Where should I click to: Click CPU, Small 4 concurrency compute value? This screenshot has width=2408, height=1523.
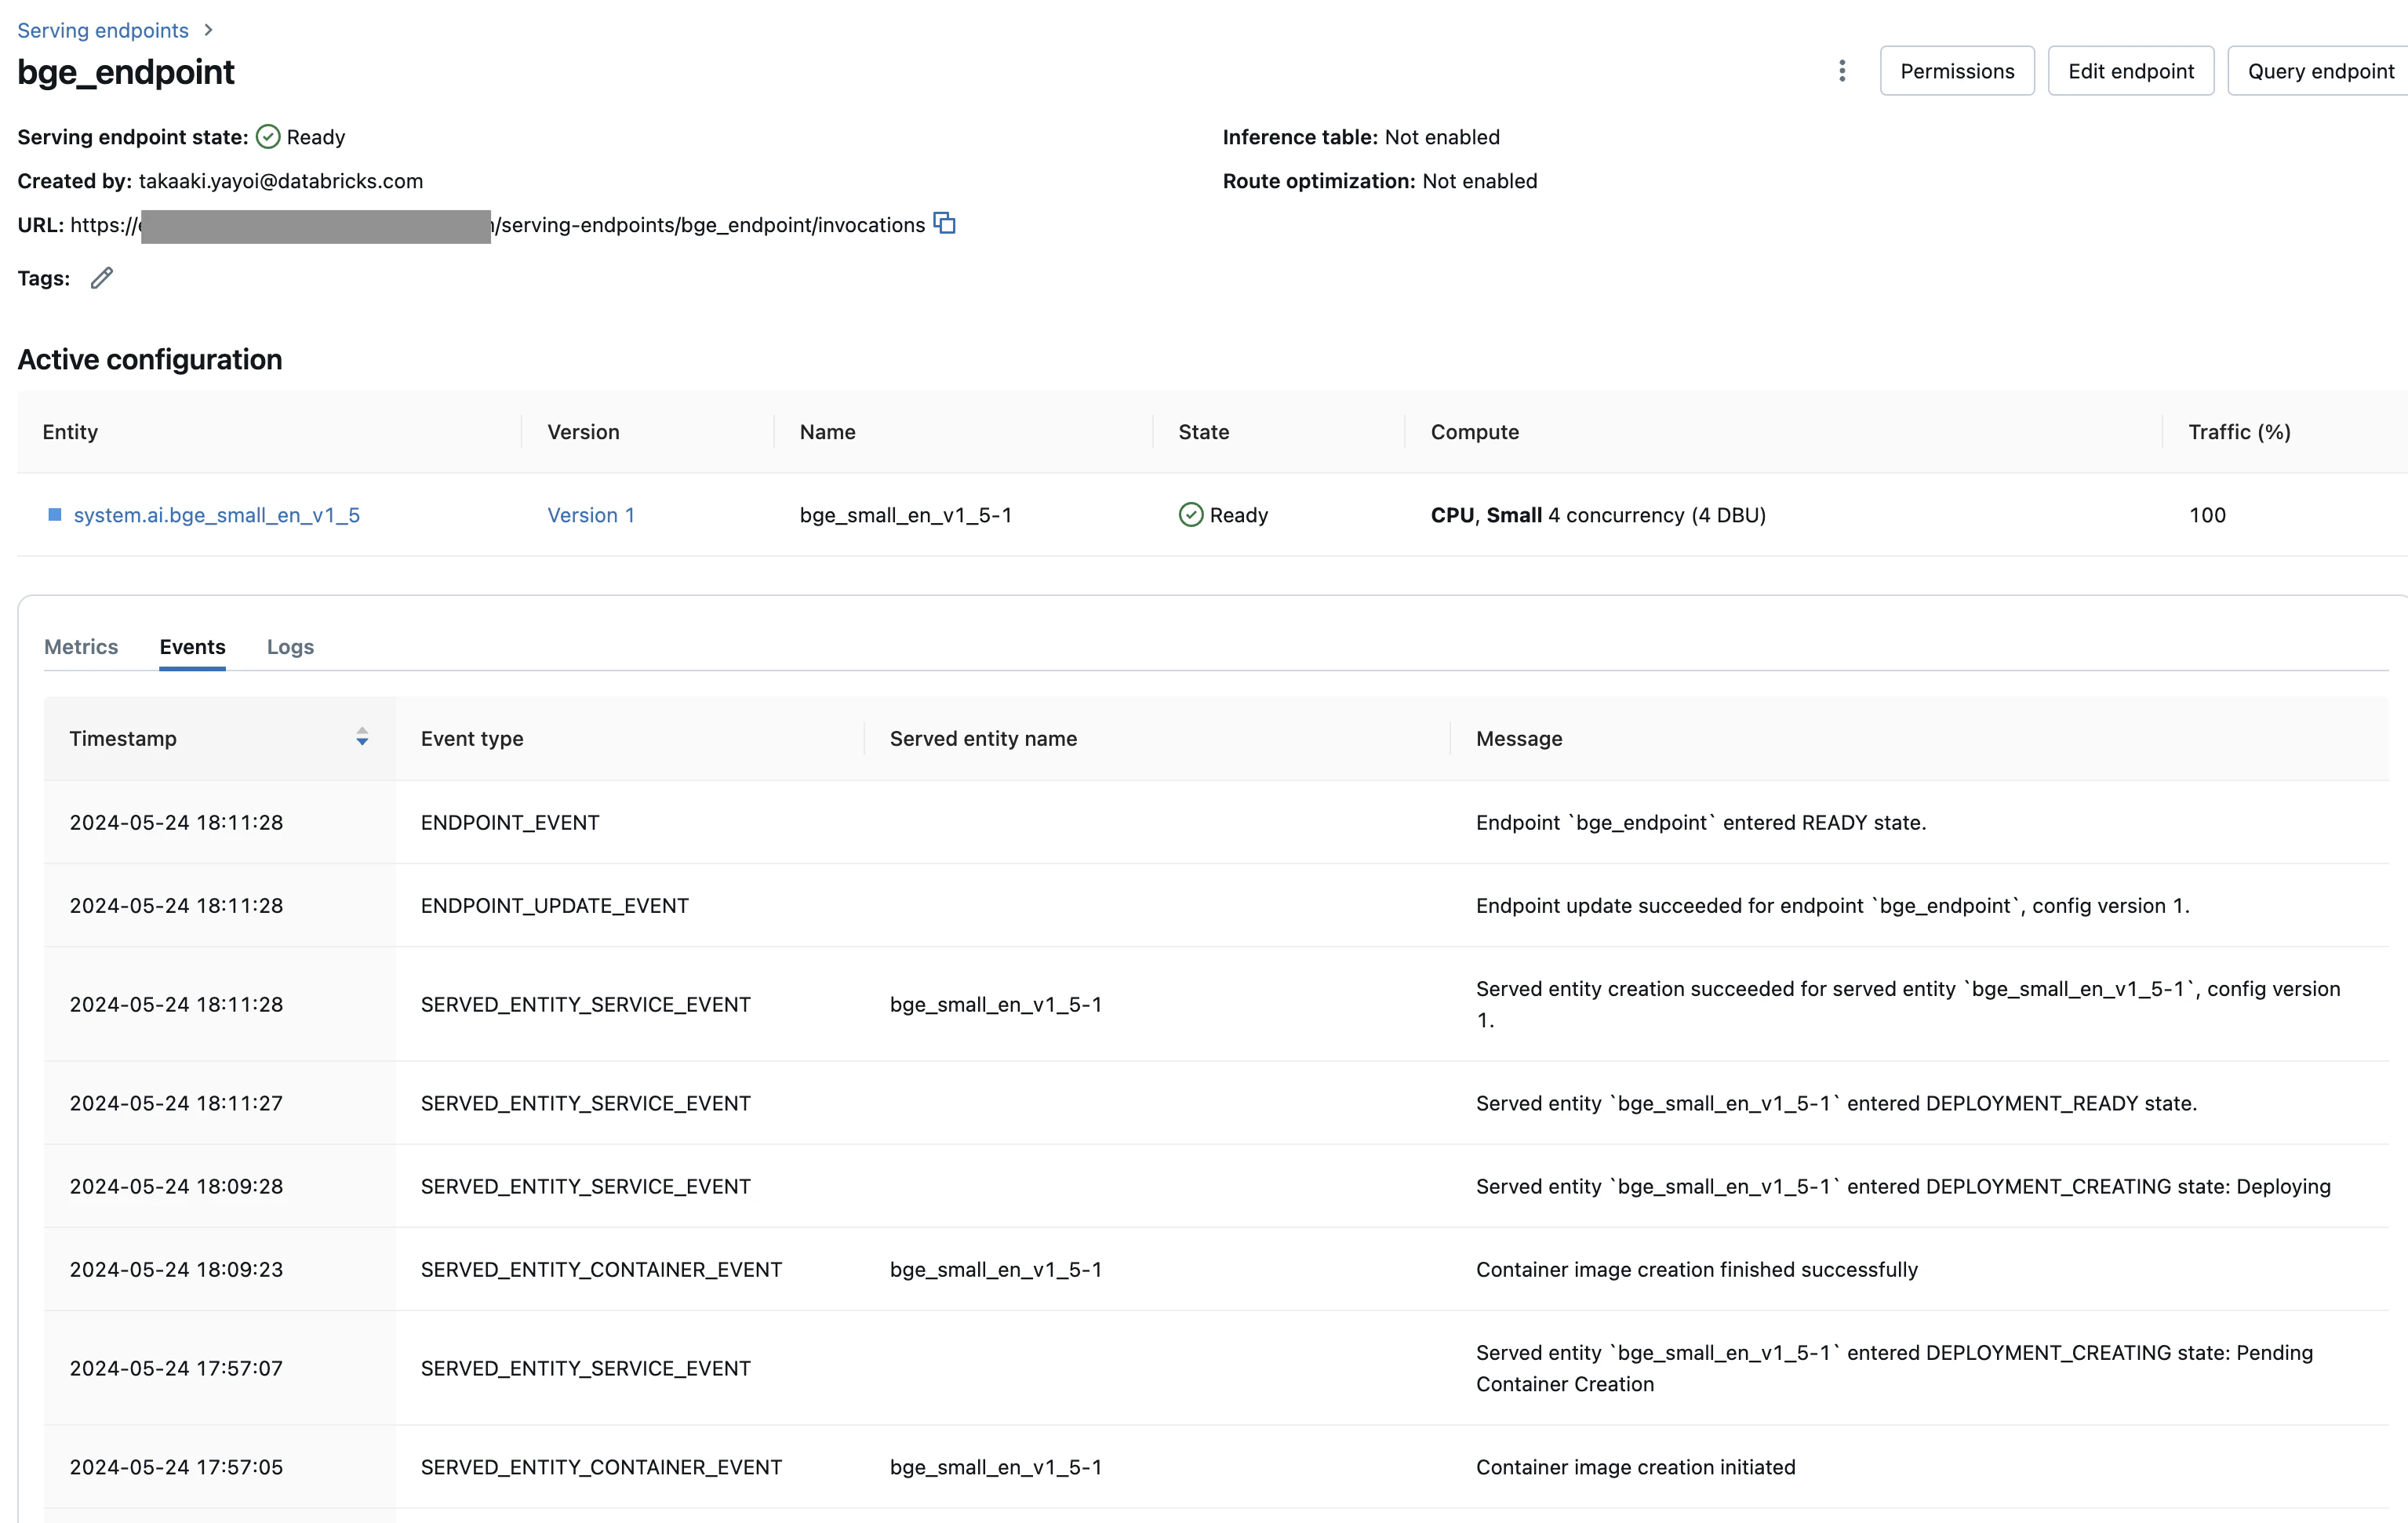tap(1598, 515)
